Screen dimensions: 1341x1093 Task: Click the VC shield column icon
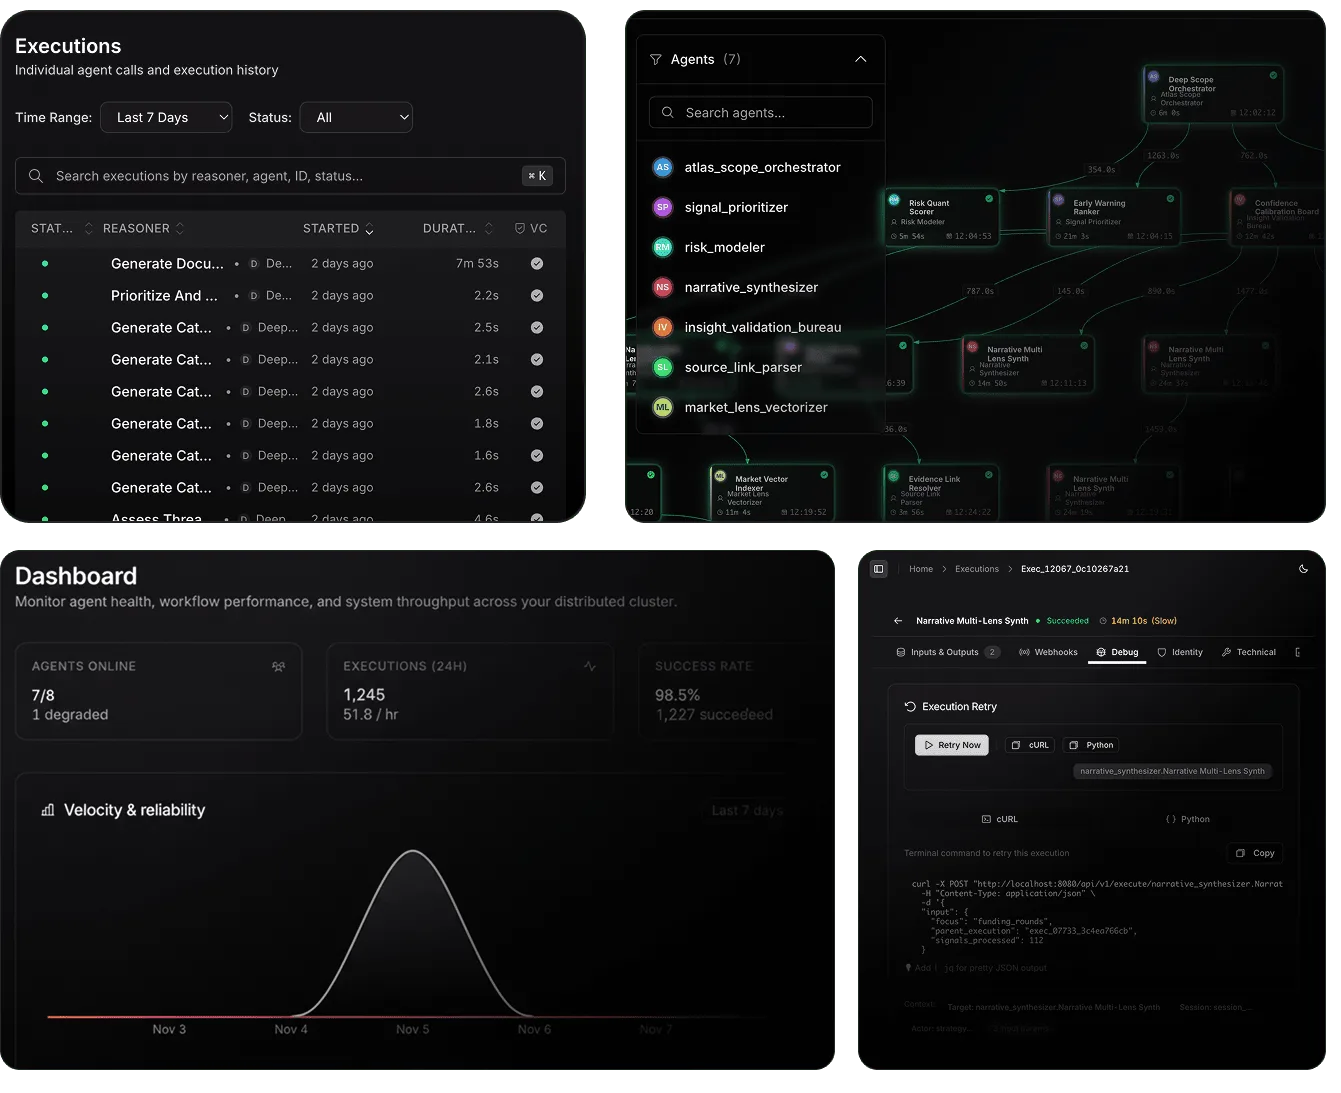(520, 229)
